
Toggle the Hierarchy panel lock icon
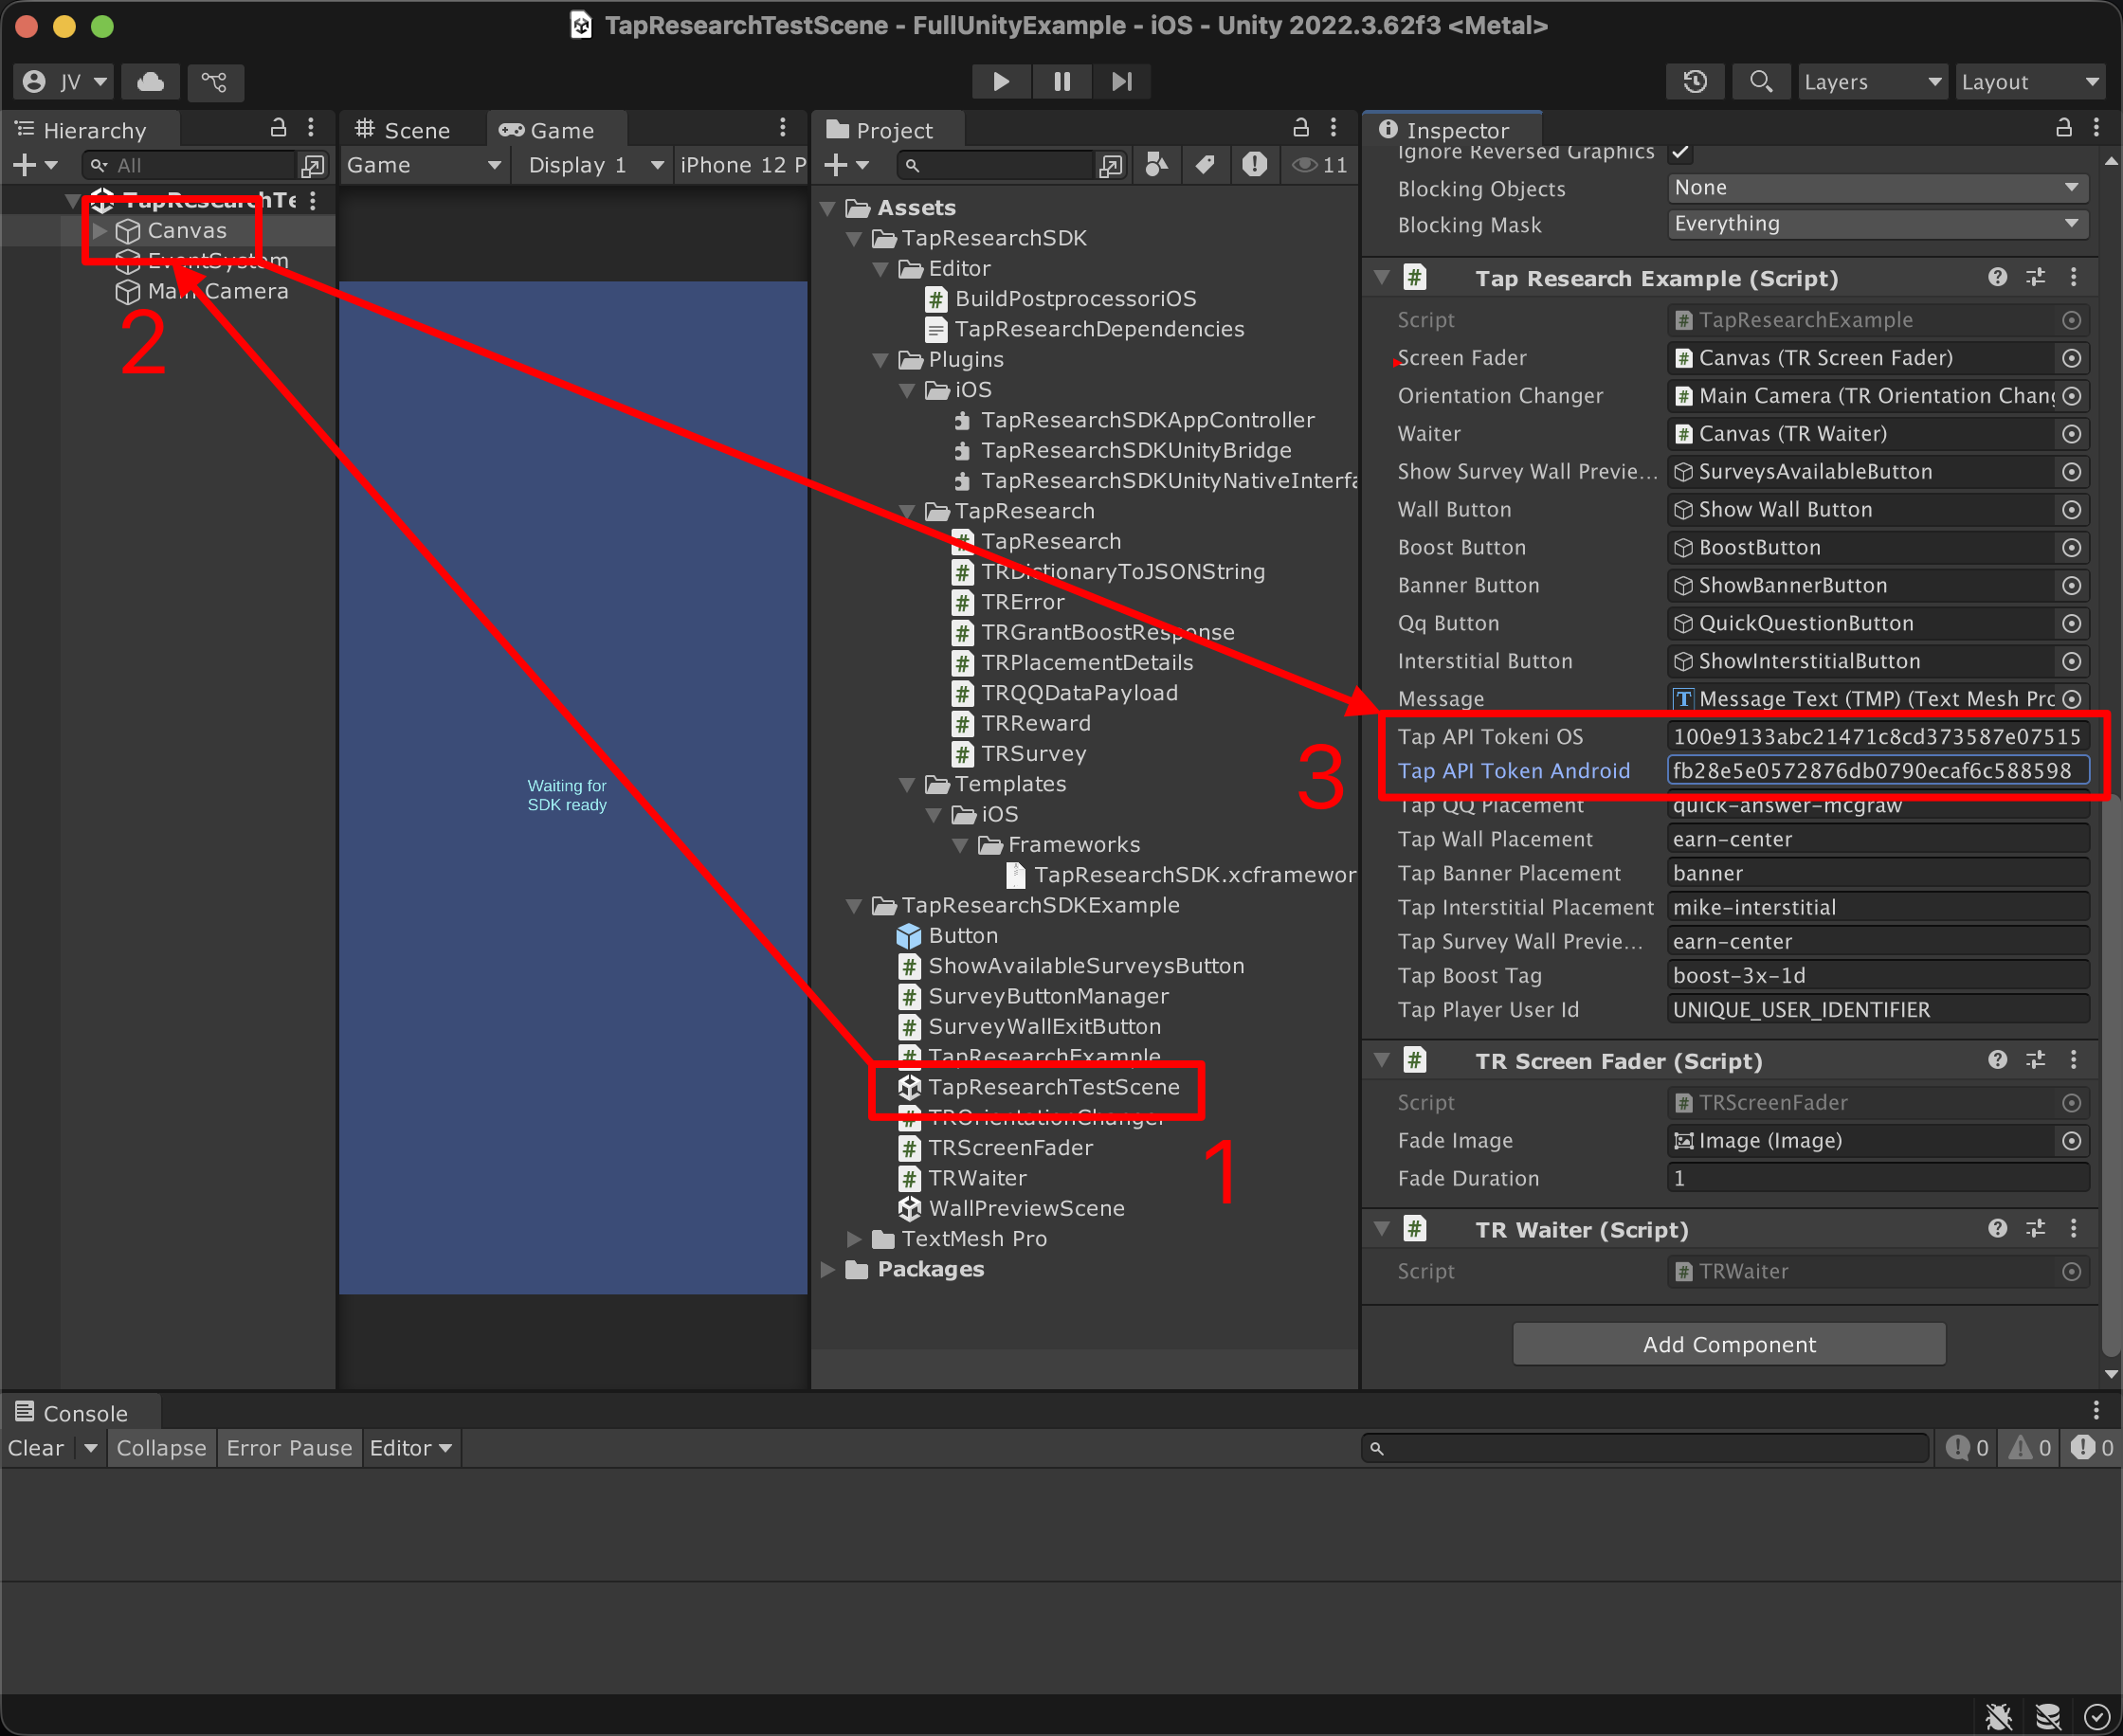coord(279,128)
